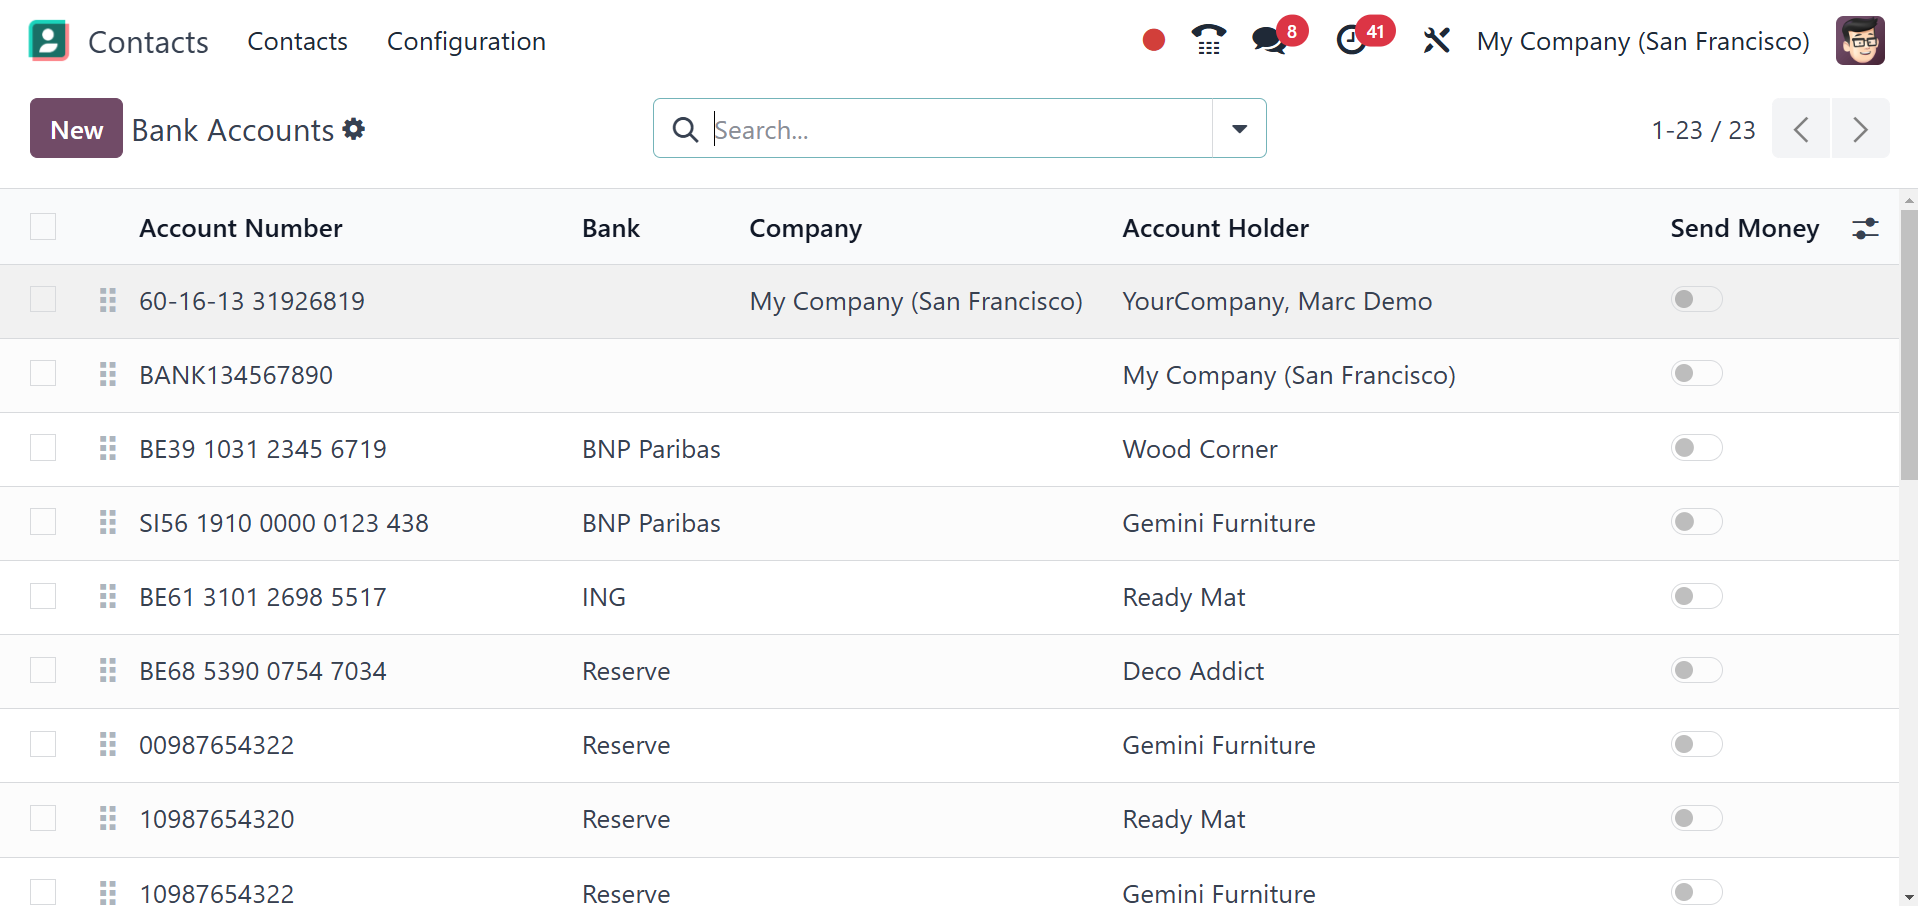
Task: Click the Bank Accounts gear settings icon
Action: click(354, 129)
